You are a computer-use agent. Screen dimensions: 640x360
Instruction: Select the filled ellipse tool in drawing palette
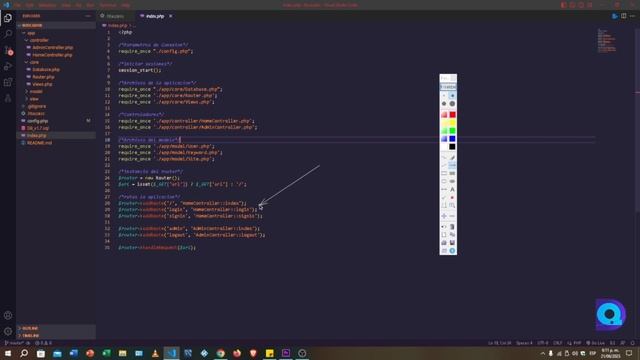pos(452,181)
